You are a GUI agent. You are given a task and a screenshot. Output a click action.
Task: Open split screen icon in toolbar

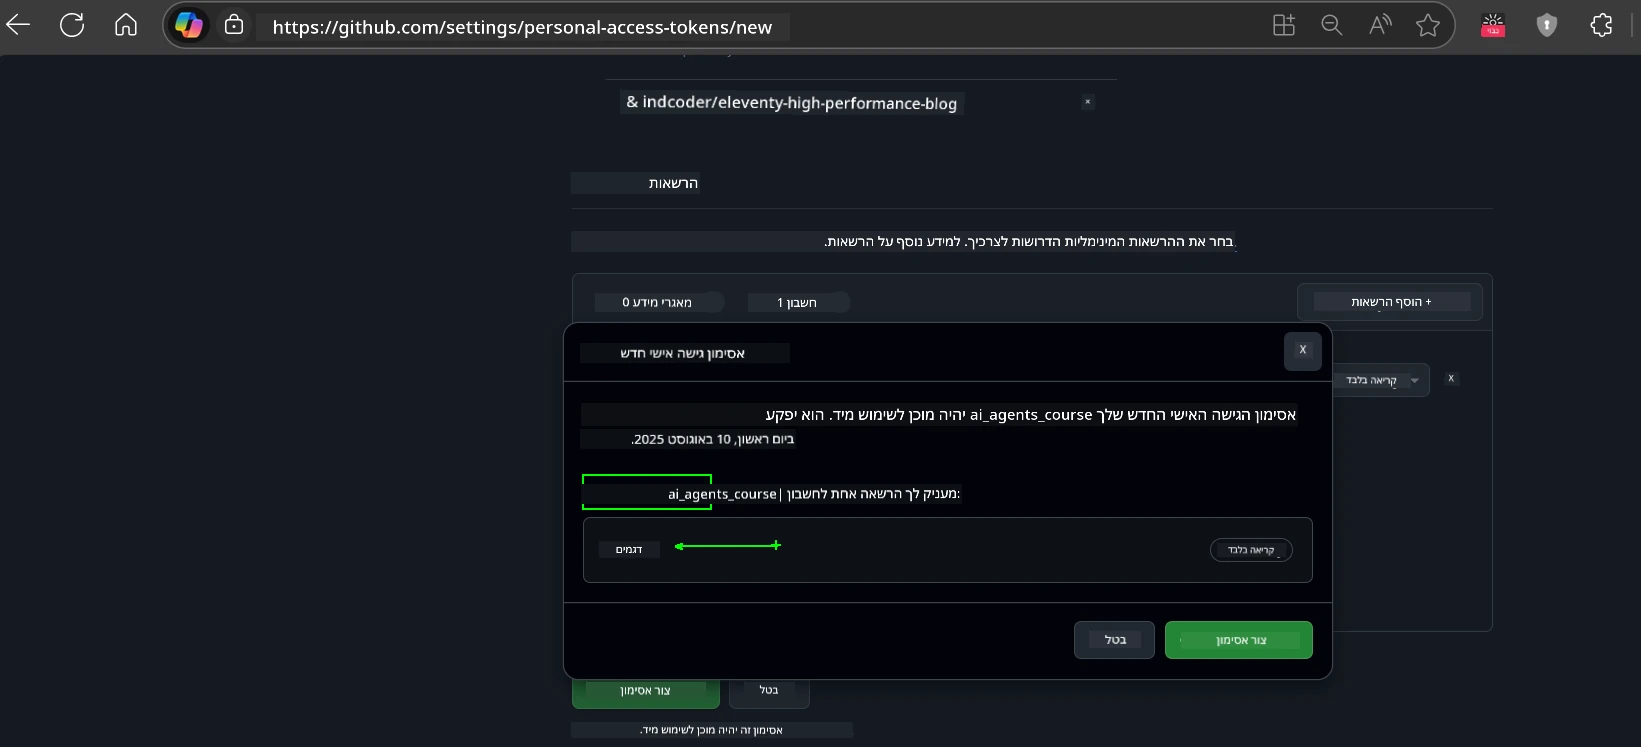point(1283,26)
